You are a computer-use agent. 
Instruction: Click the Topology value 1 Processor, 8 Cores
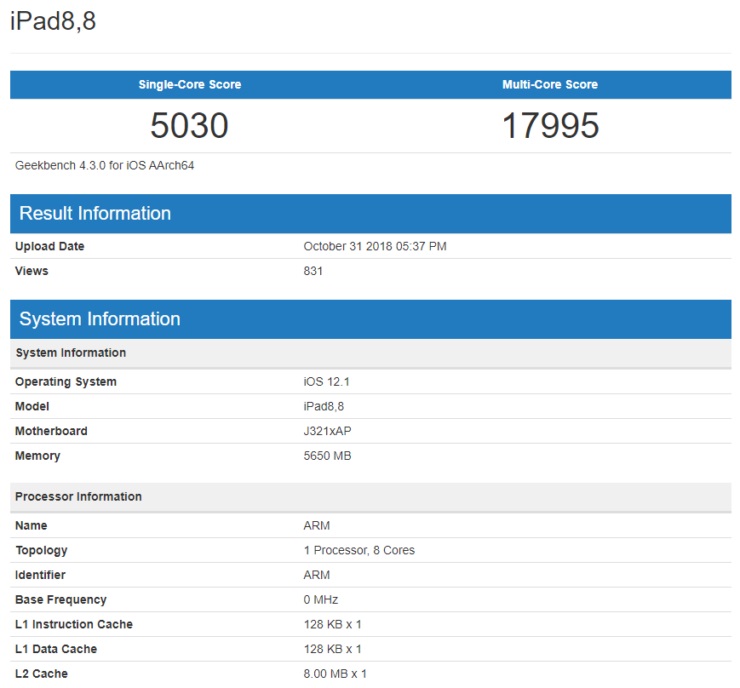(359, 550)
